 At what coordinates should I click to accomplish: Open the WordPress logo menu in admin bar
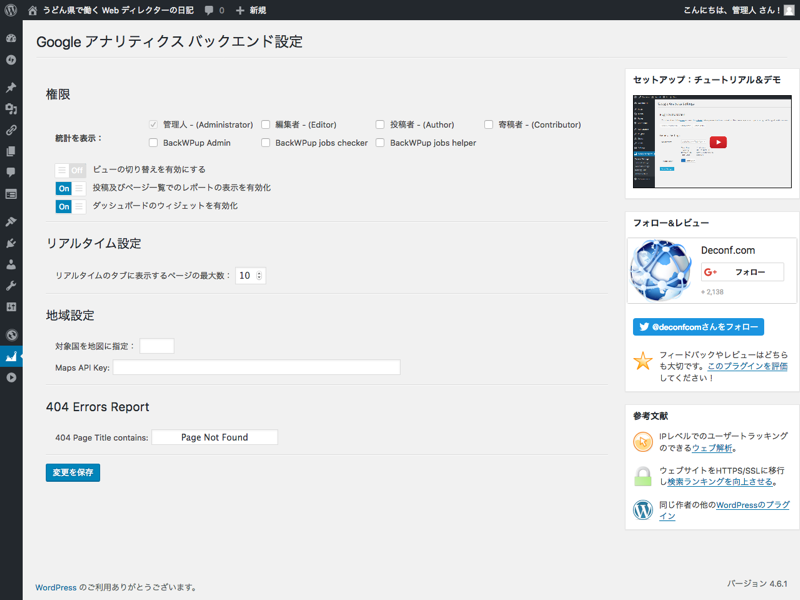coord(11,10)
